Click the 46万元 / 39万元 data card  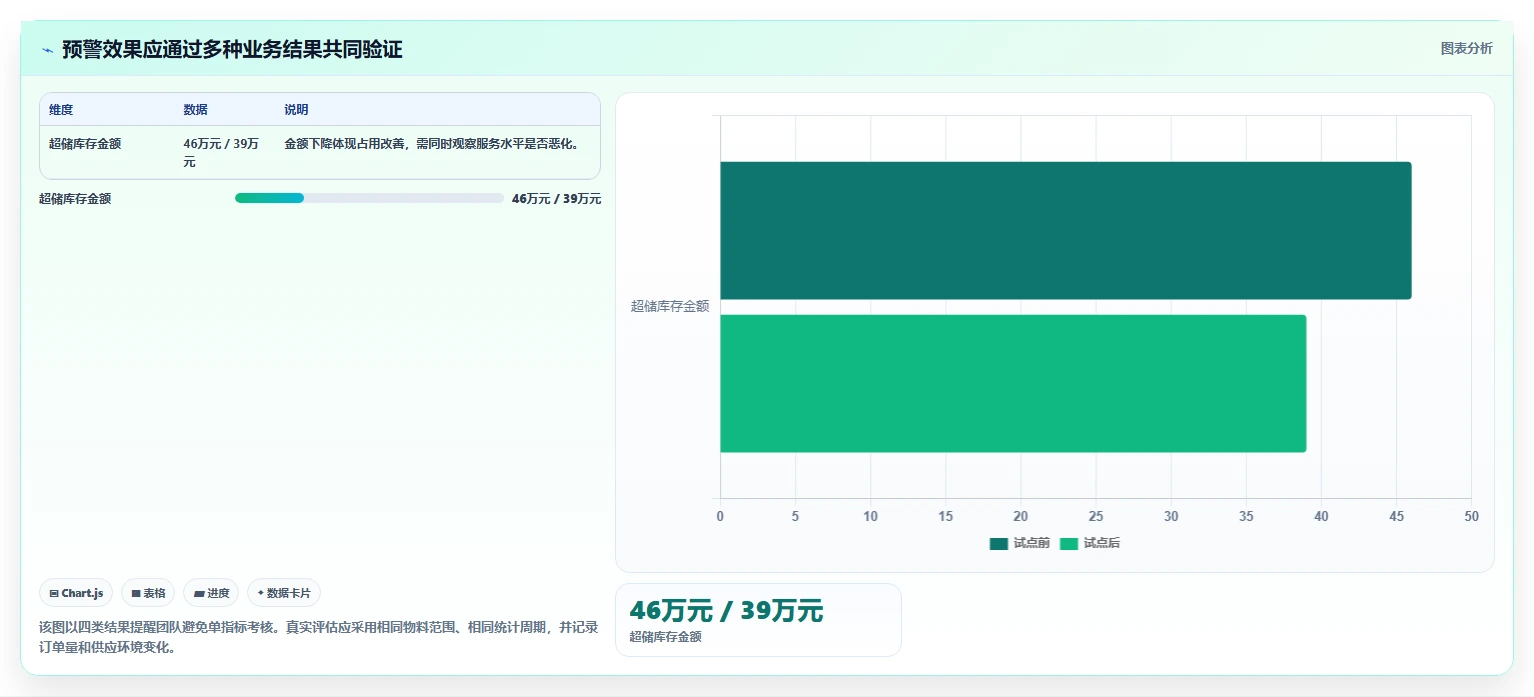[758, 620]
